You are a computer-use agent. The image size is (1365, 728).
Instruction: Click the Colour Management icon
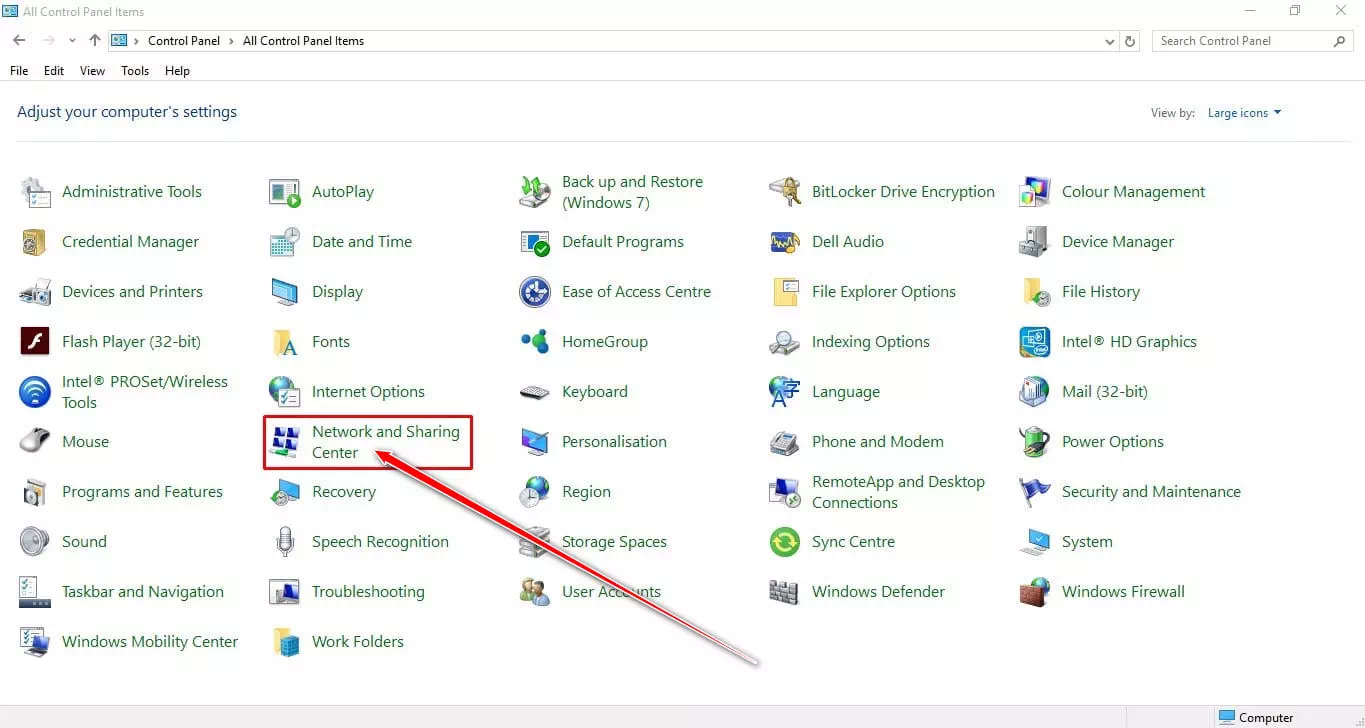1035,192
